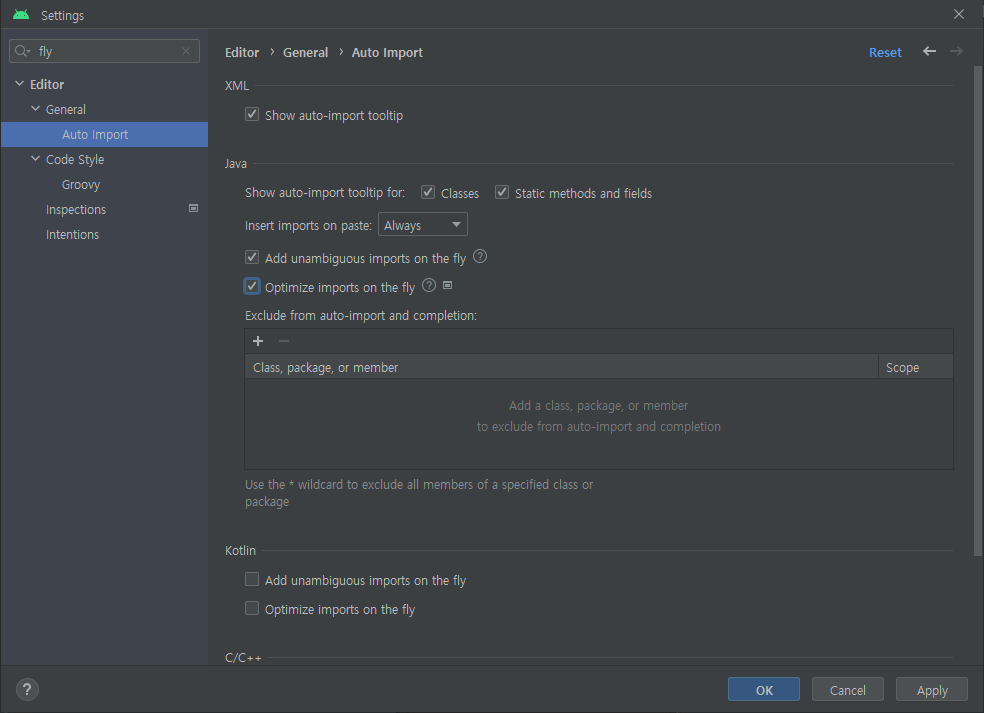This screenshot has height=713, width=984.
Task: Uncheck Java 'Add unambiguous imports on the fly'
Action: [x=252, y=257]
